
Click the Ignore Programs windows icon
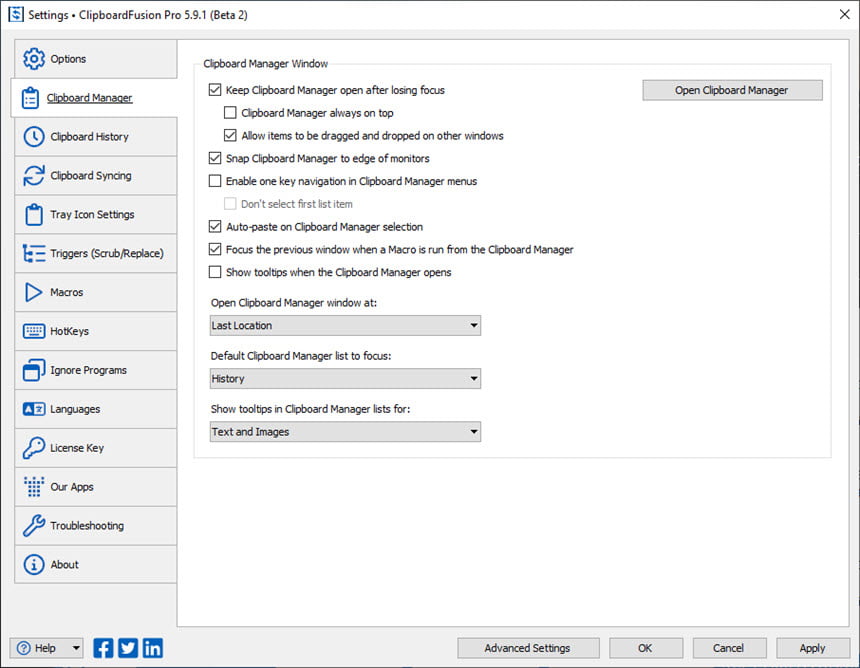(33, 370)
